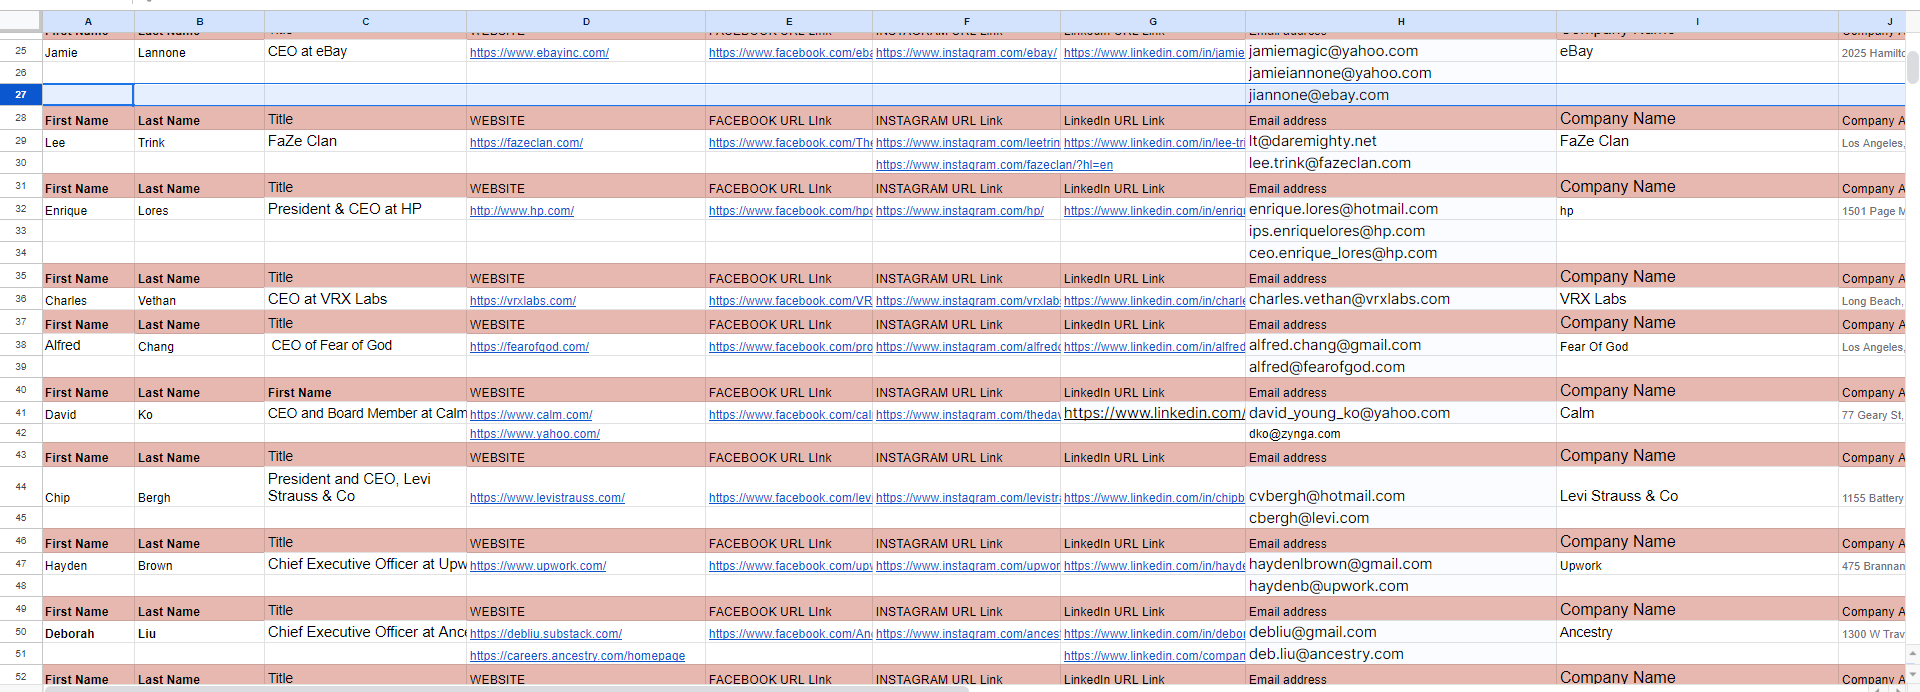The width and height of the screenshot is (1920, 692).
Task: Select cell President and CEO, Levi Strauss & Co
Action: click(x=365, y=487)
